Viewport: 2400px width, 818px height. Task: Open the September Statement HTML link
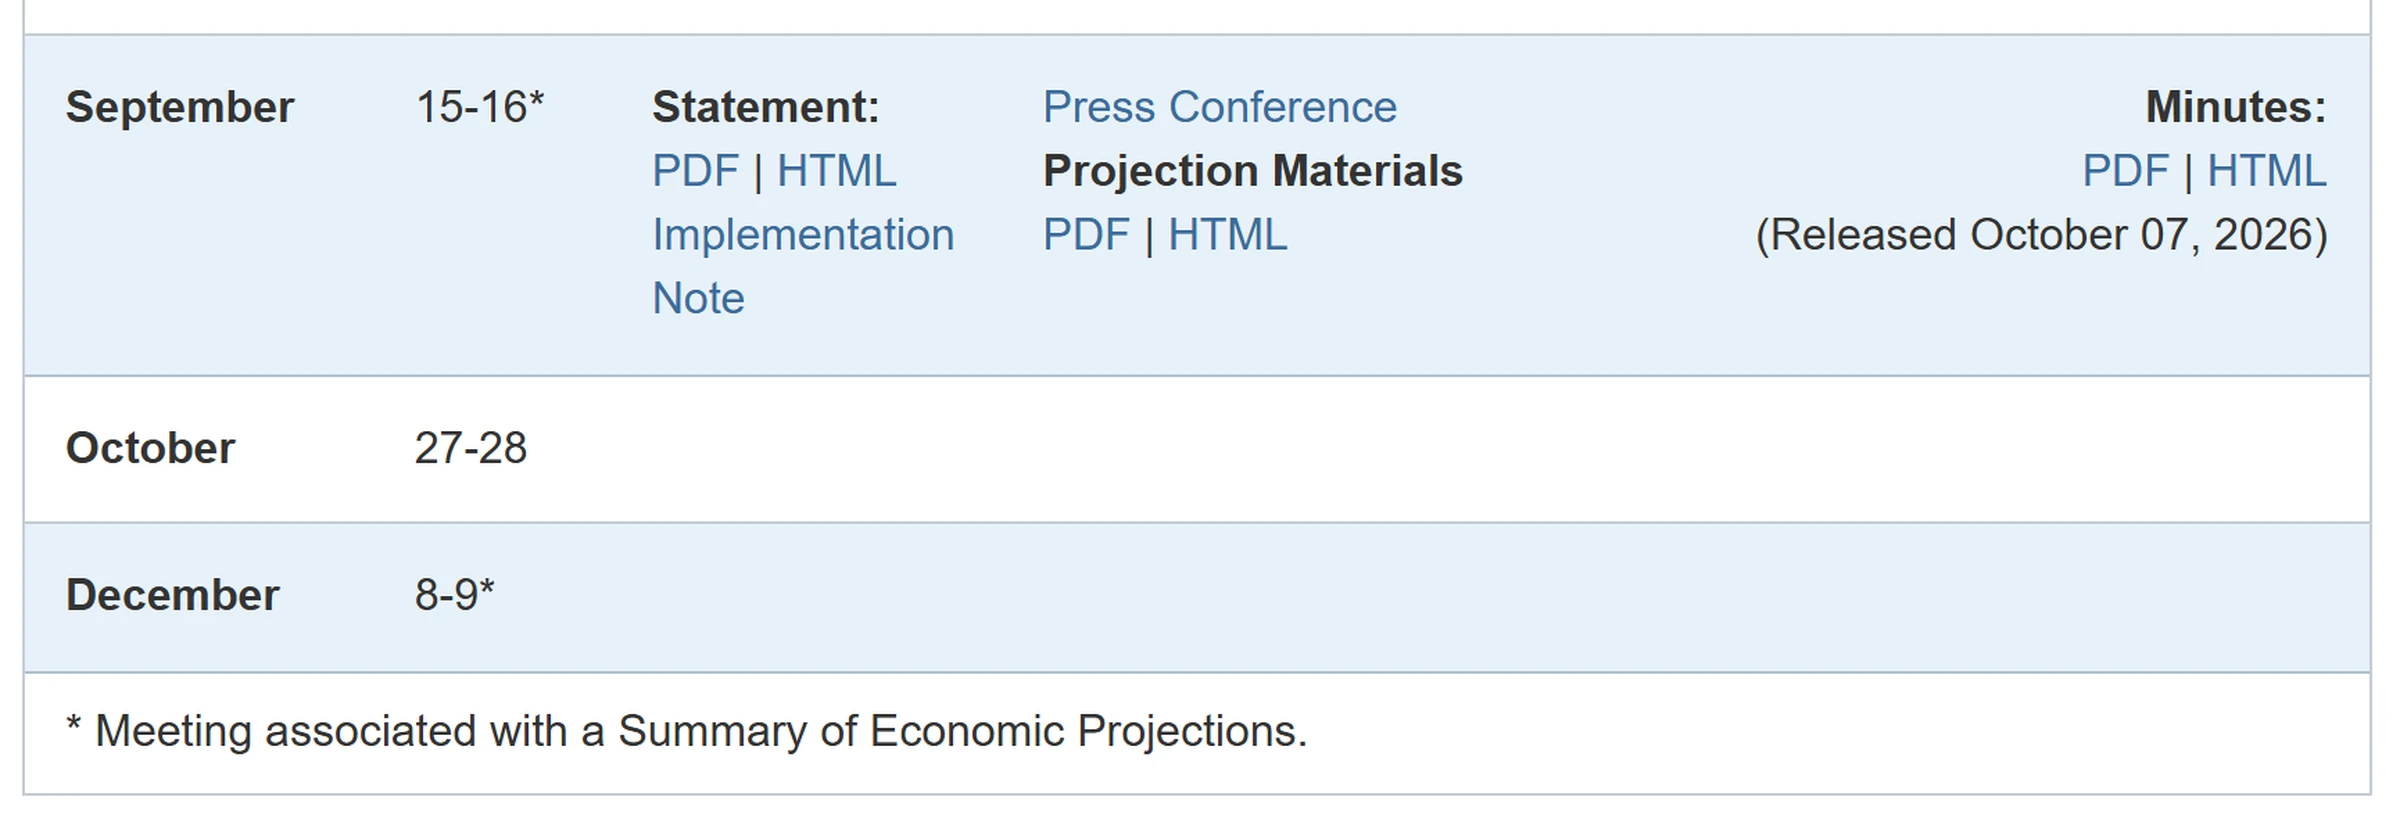[836, 171]
